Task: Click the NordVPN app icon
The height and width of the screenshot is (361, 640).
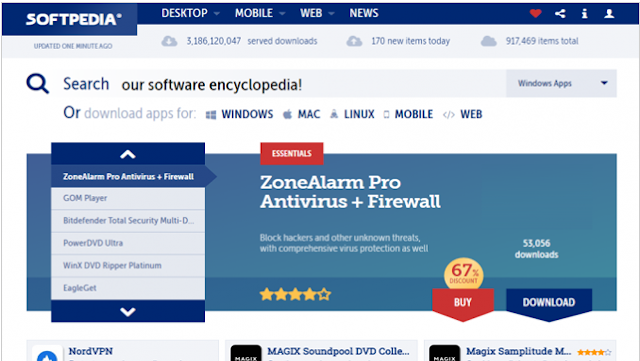Action: 47,354
